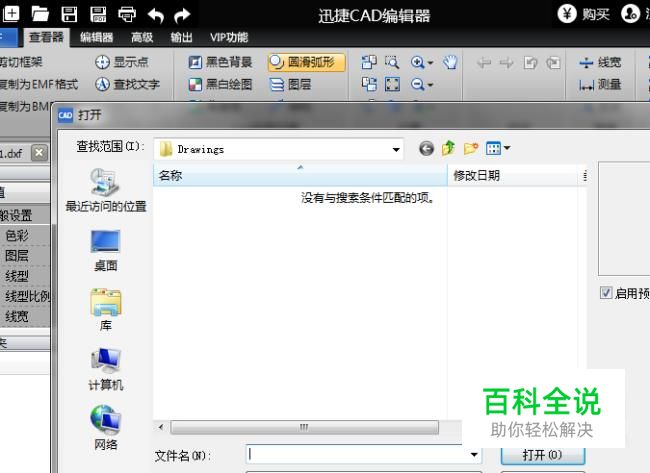Viewport: 650px width, 473px height.
Task: Open the 高级 ribbon tab
Action: 142,37
